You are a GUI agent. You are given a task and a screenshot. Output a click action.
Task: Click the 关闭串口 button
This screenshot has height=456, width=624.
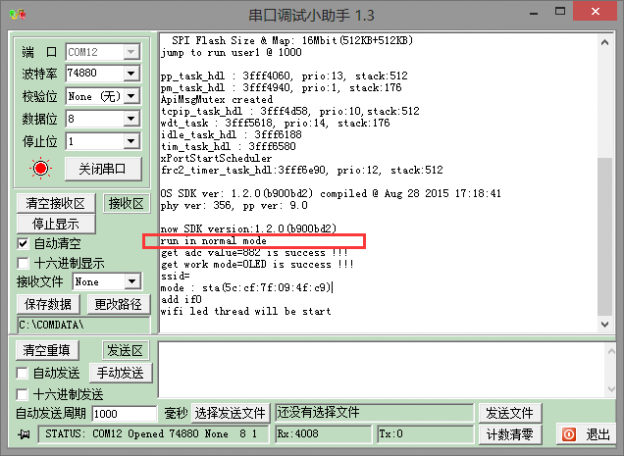click(103, 169)
